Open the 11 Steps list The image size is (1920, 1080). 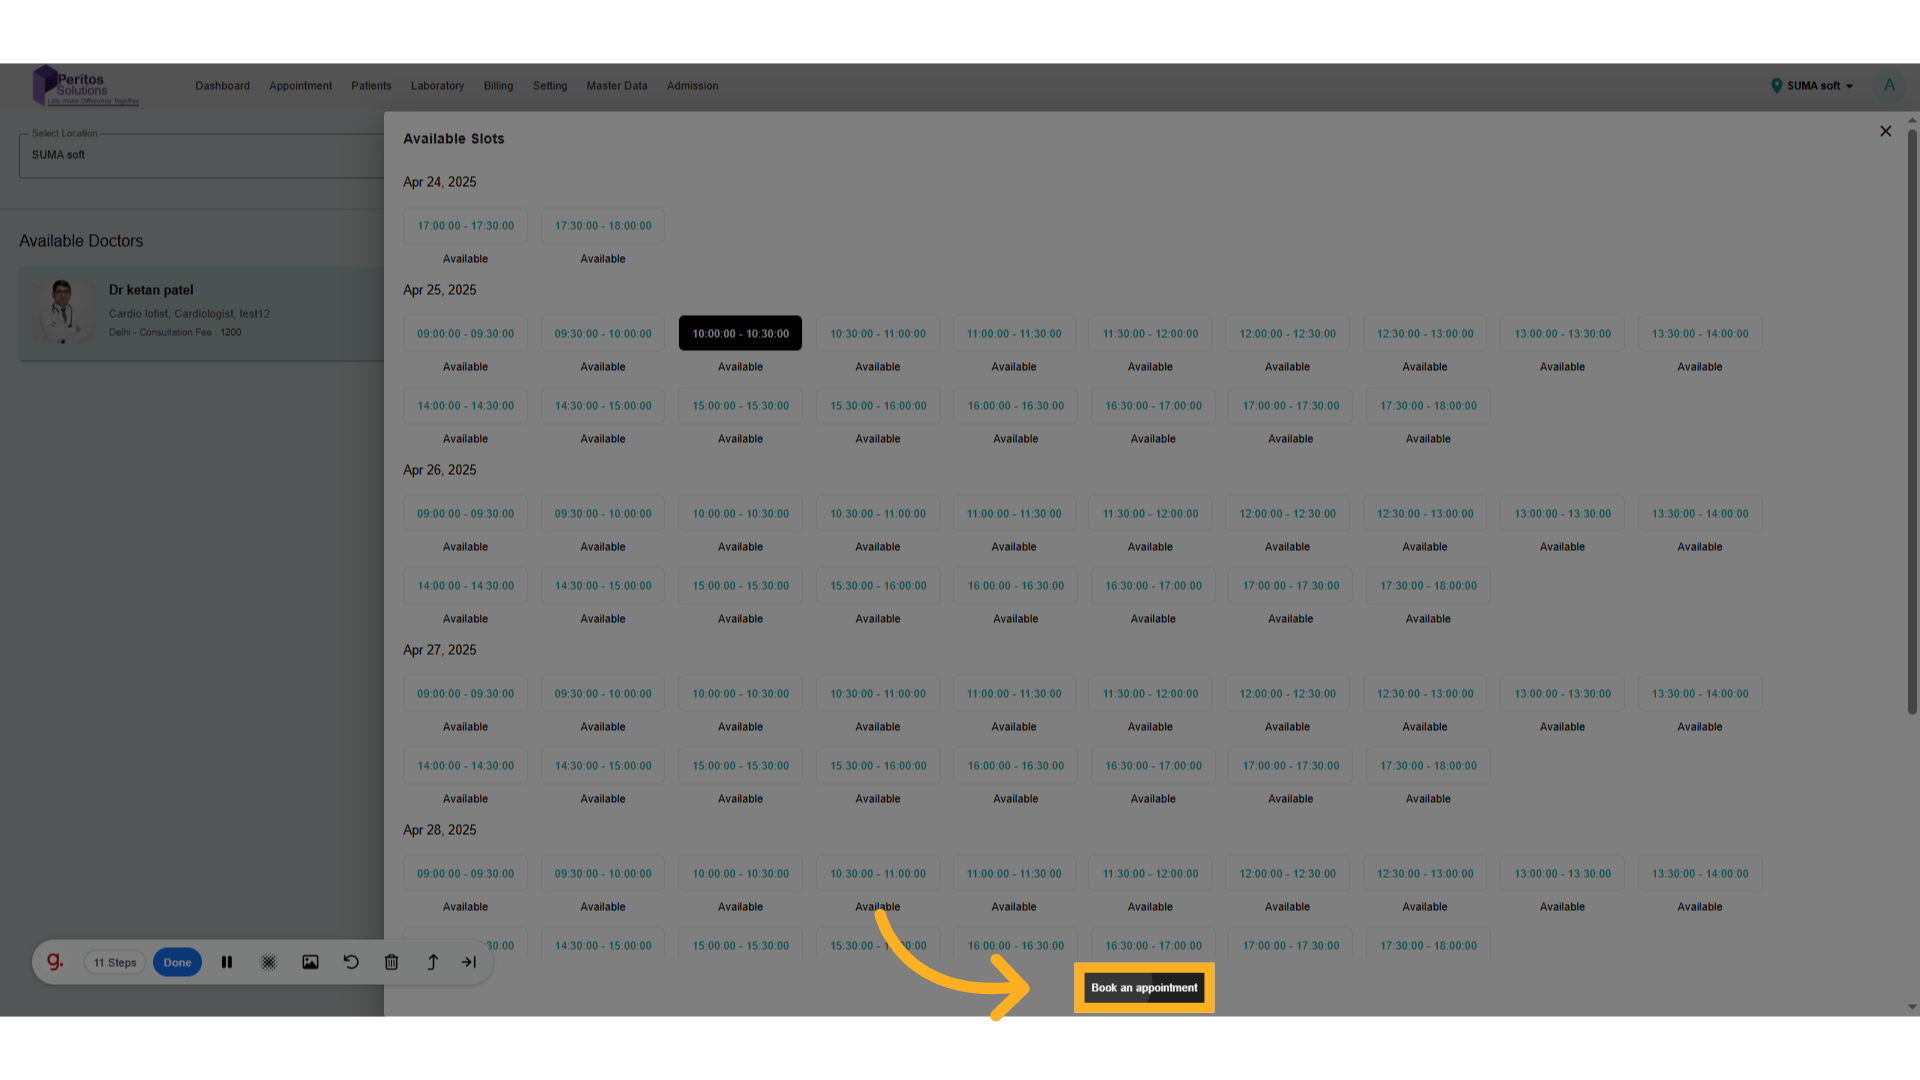pos(115,963)
